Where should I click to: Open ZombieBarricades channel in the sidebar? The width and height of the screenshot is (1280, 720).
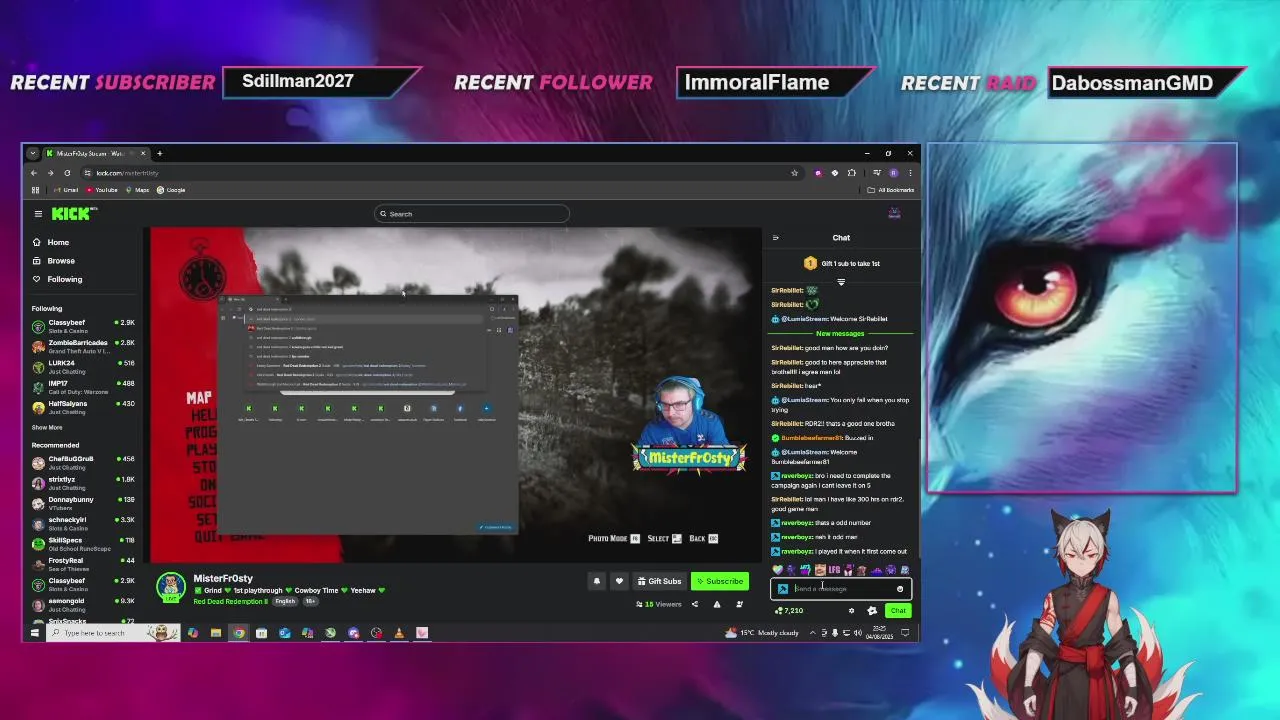coord(83,346)
